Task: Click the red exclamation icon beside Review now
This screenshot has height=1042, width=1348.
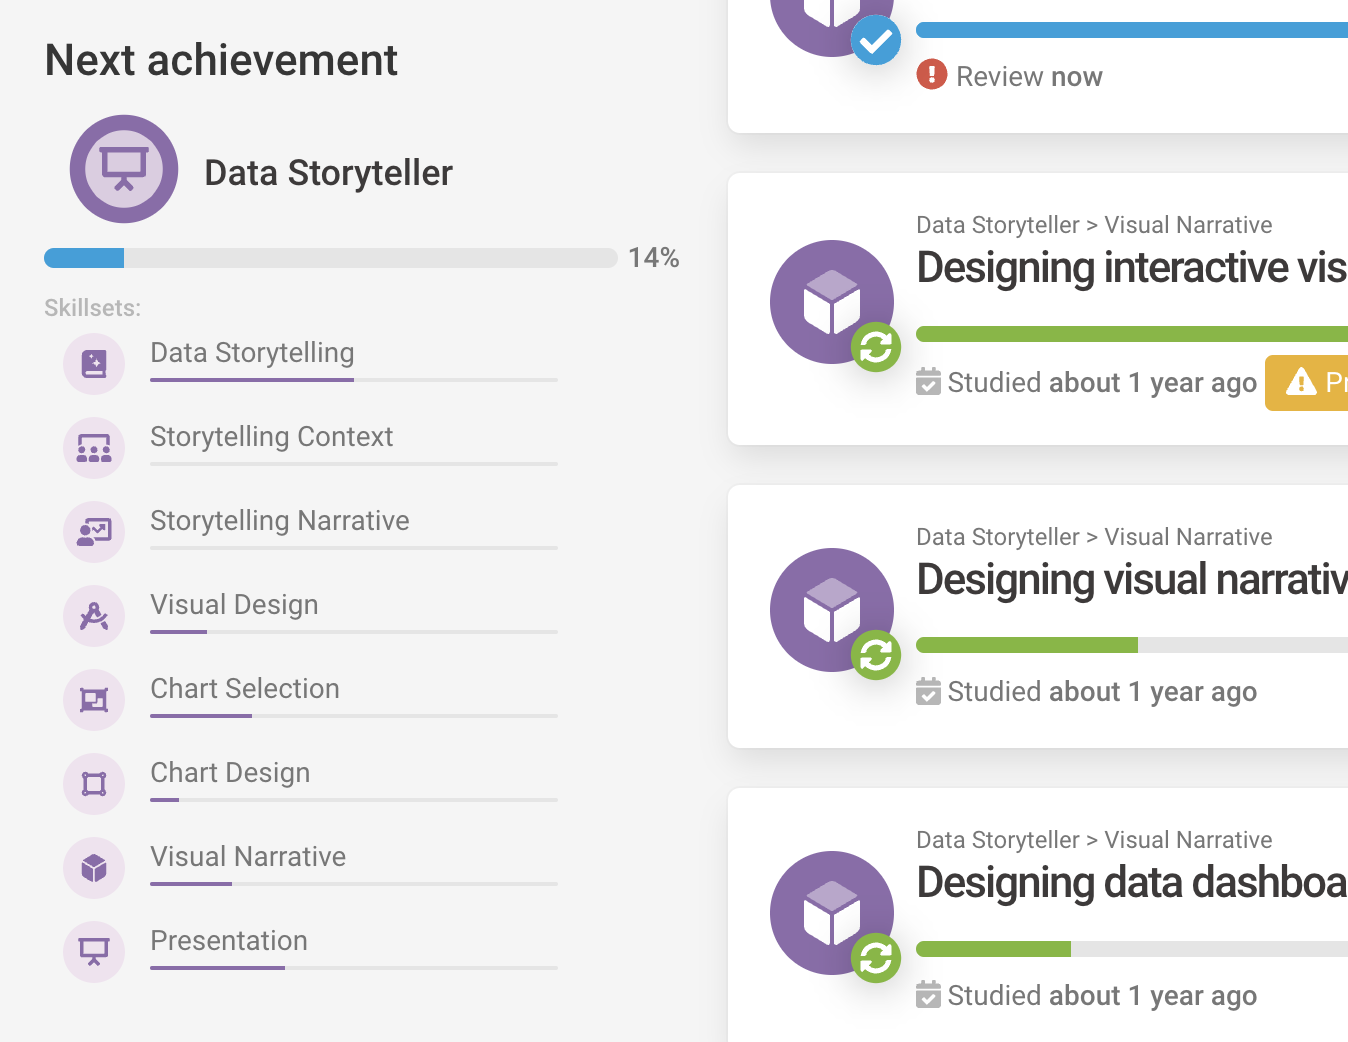Action: pos(931,75)
